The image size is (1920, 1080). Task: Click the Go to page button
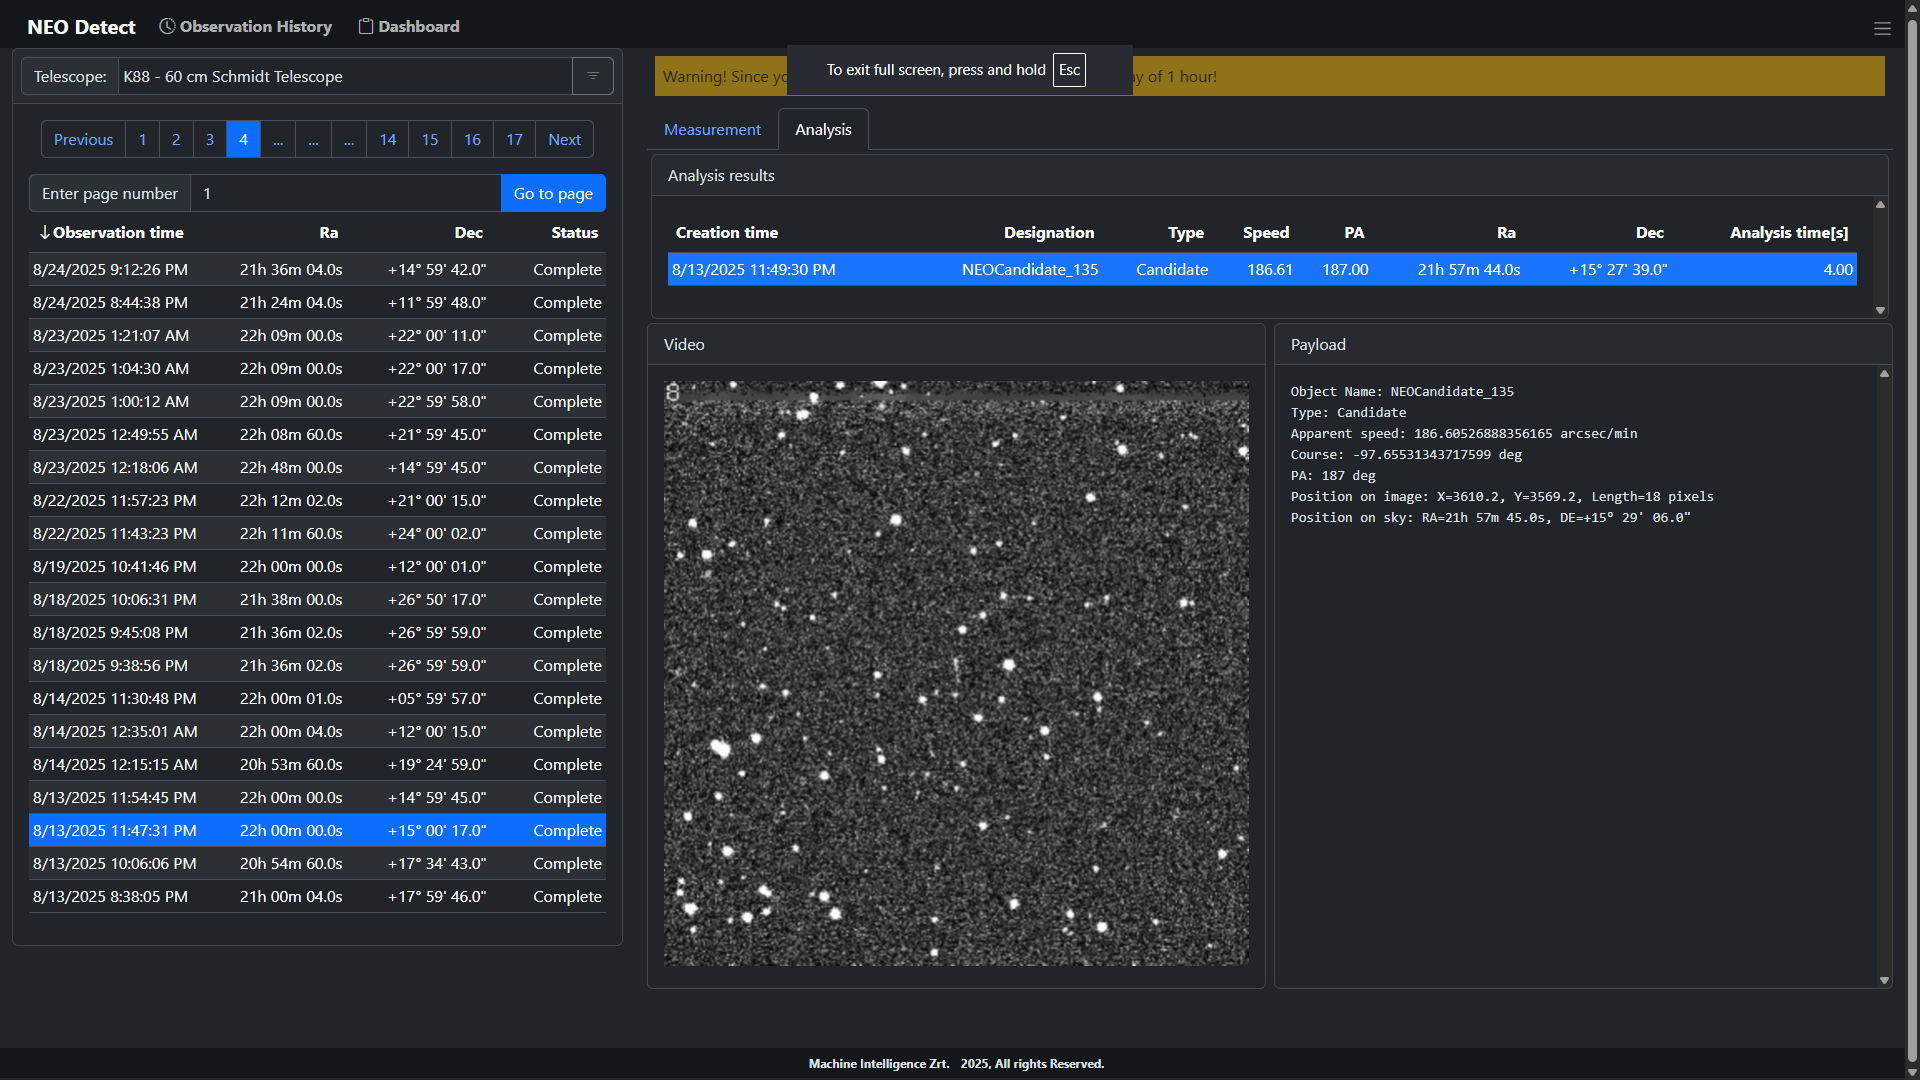click(x=552, y=193)
